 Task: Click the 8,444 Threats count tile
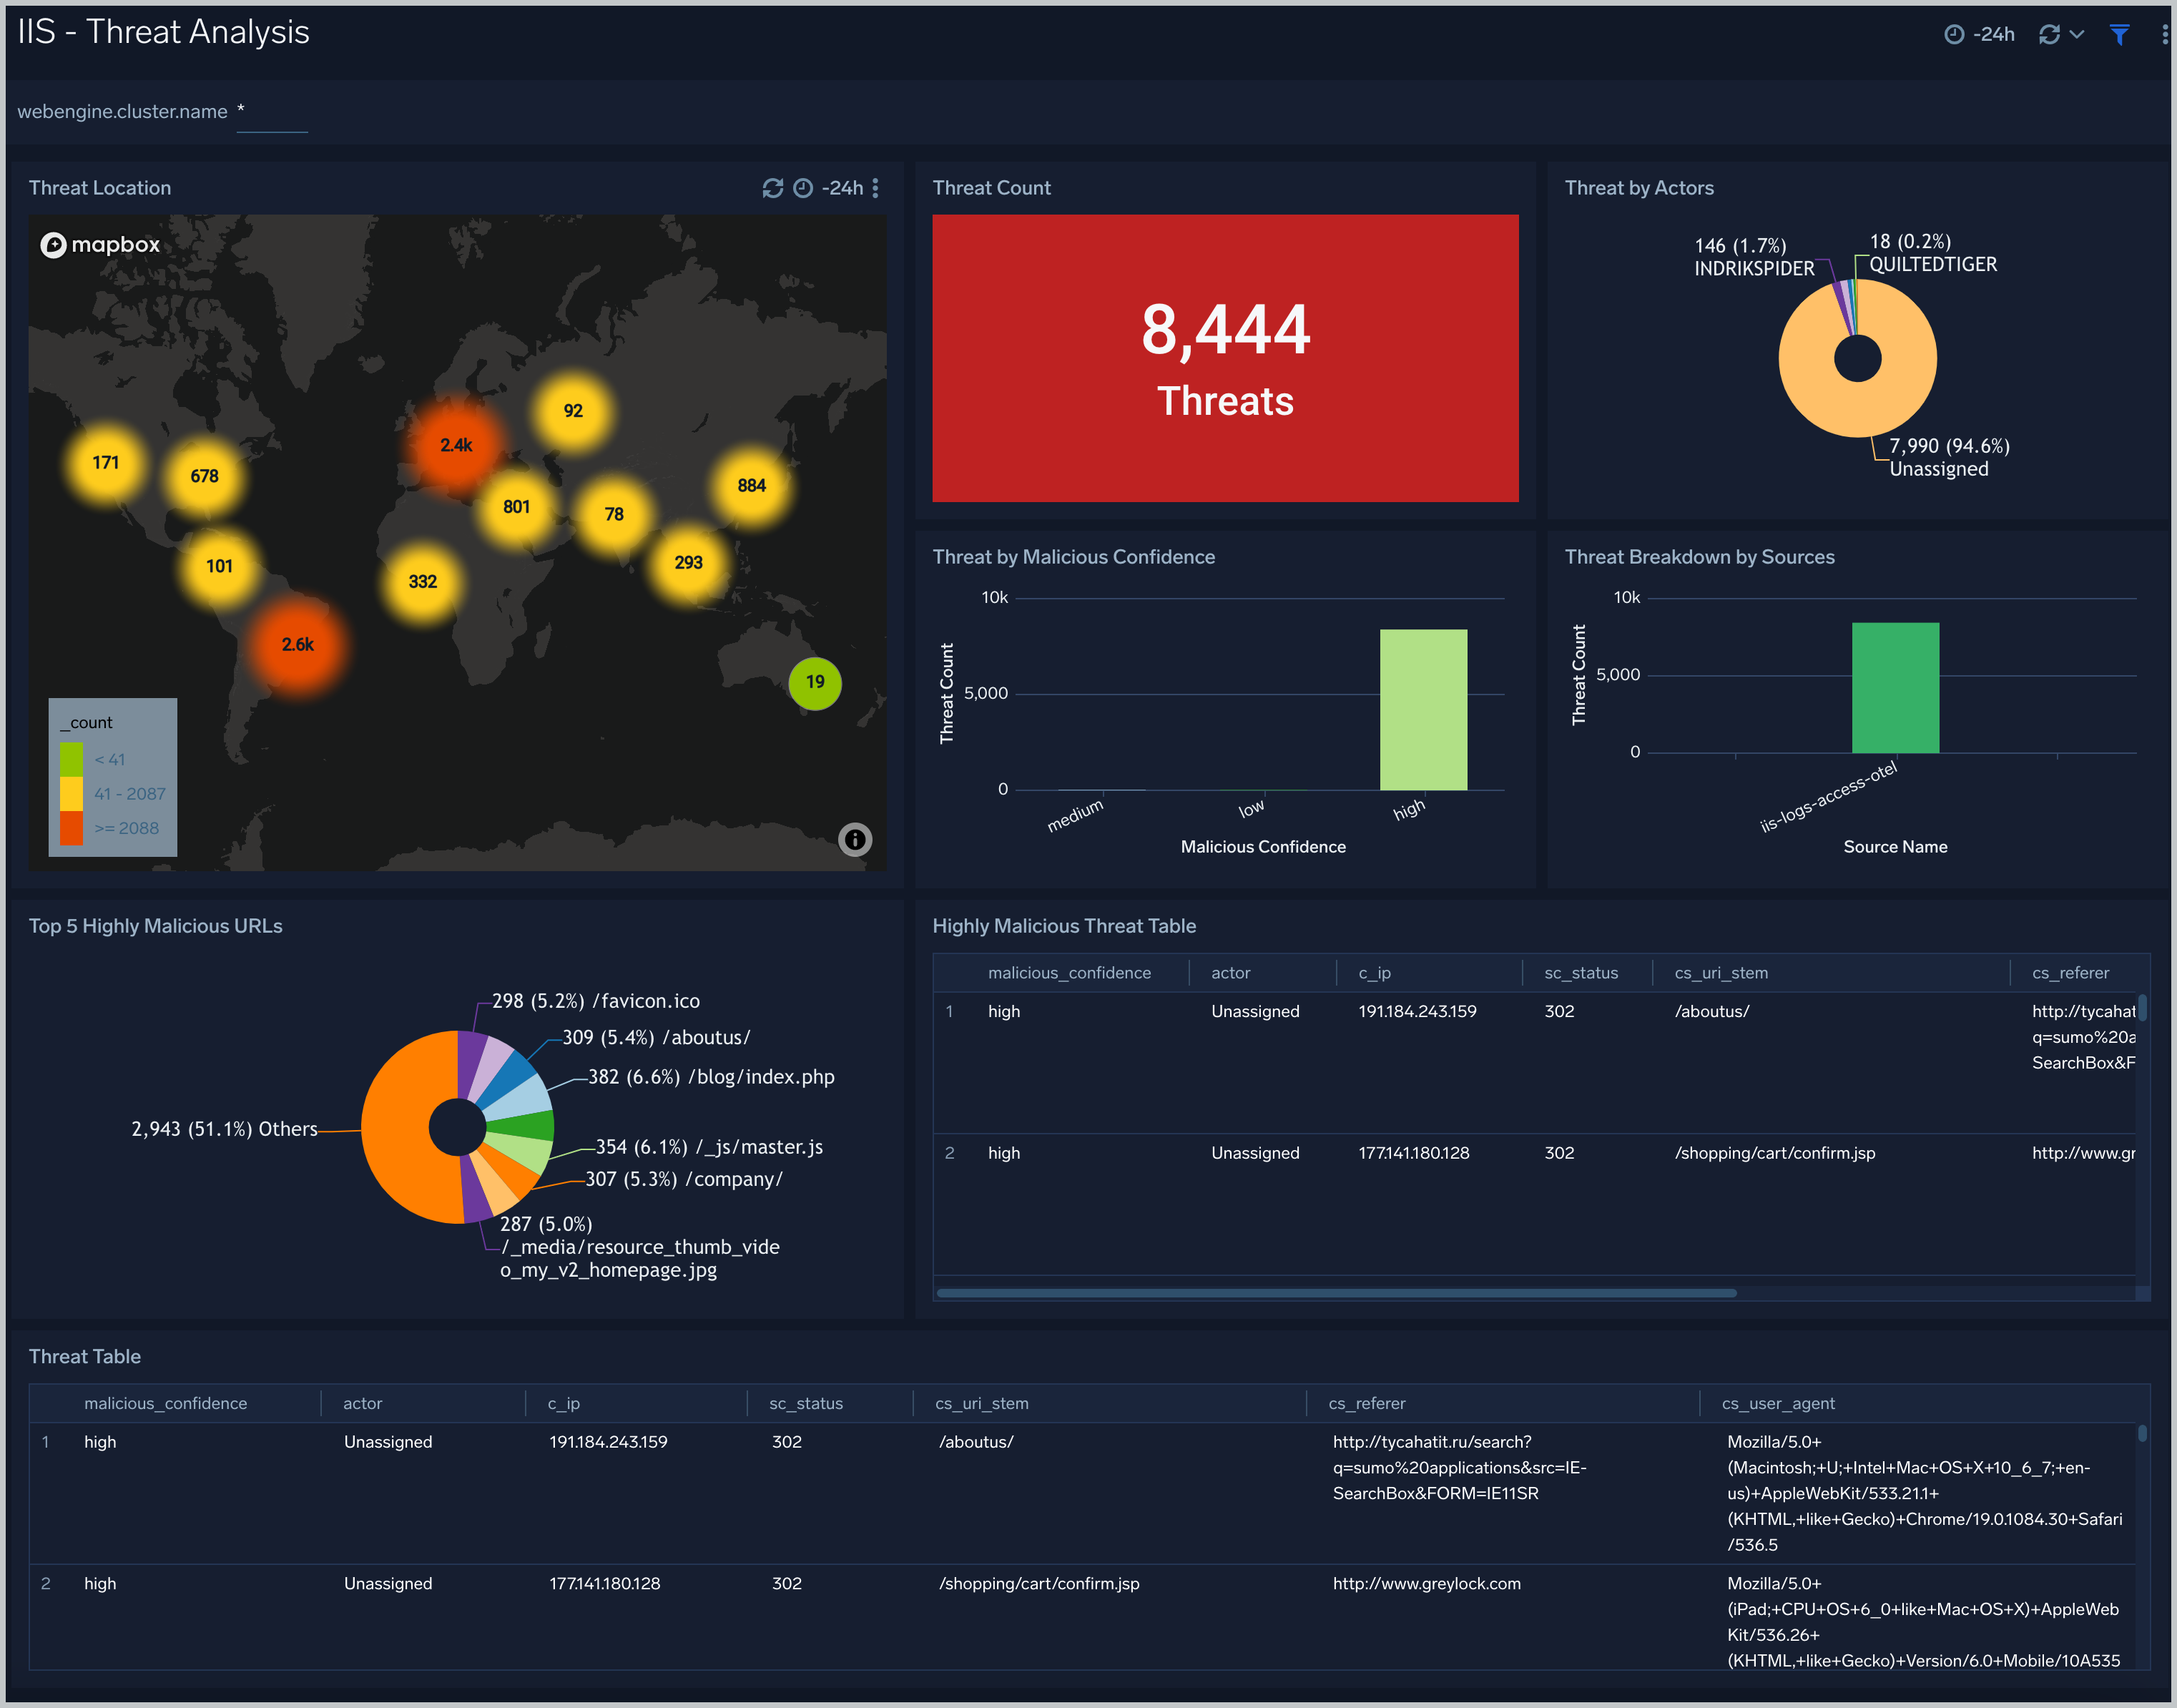point(1225,358)
